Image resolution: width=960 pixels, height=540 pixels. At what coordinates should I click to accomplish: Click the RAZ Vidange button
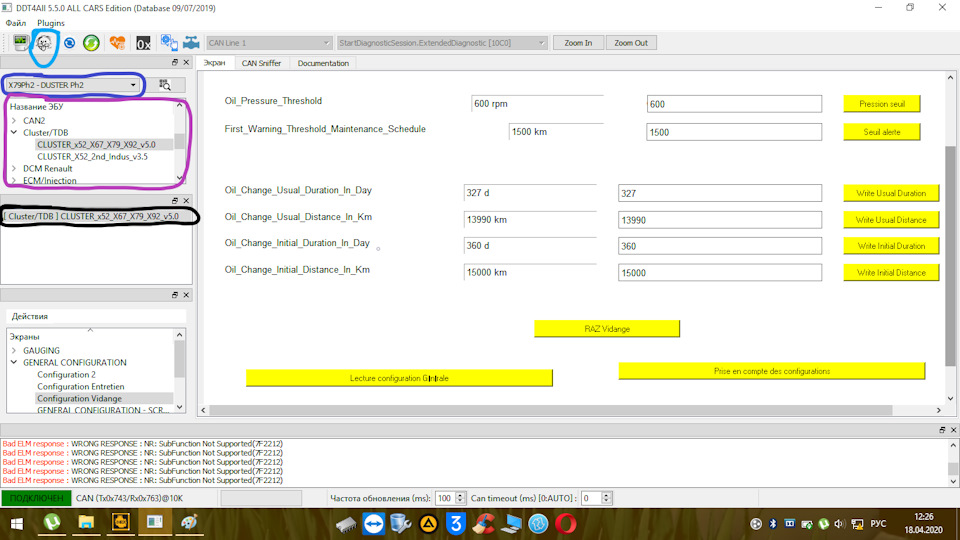607,329
